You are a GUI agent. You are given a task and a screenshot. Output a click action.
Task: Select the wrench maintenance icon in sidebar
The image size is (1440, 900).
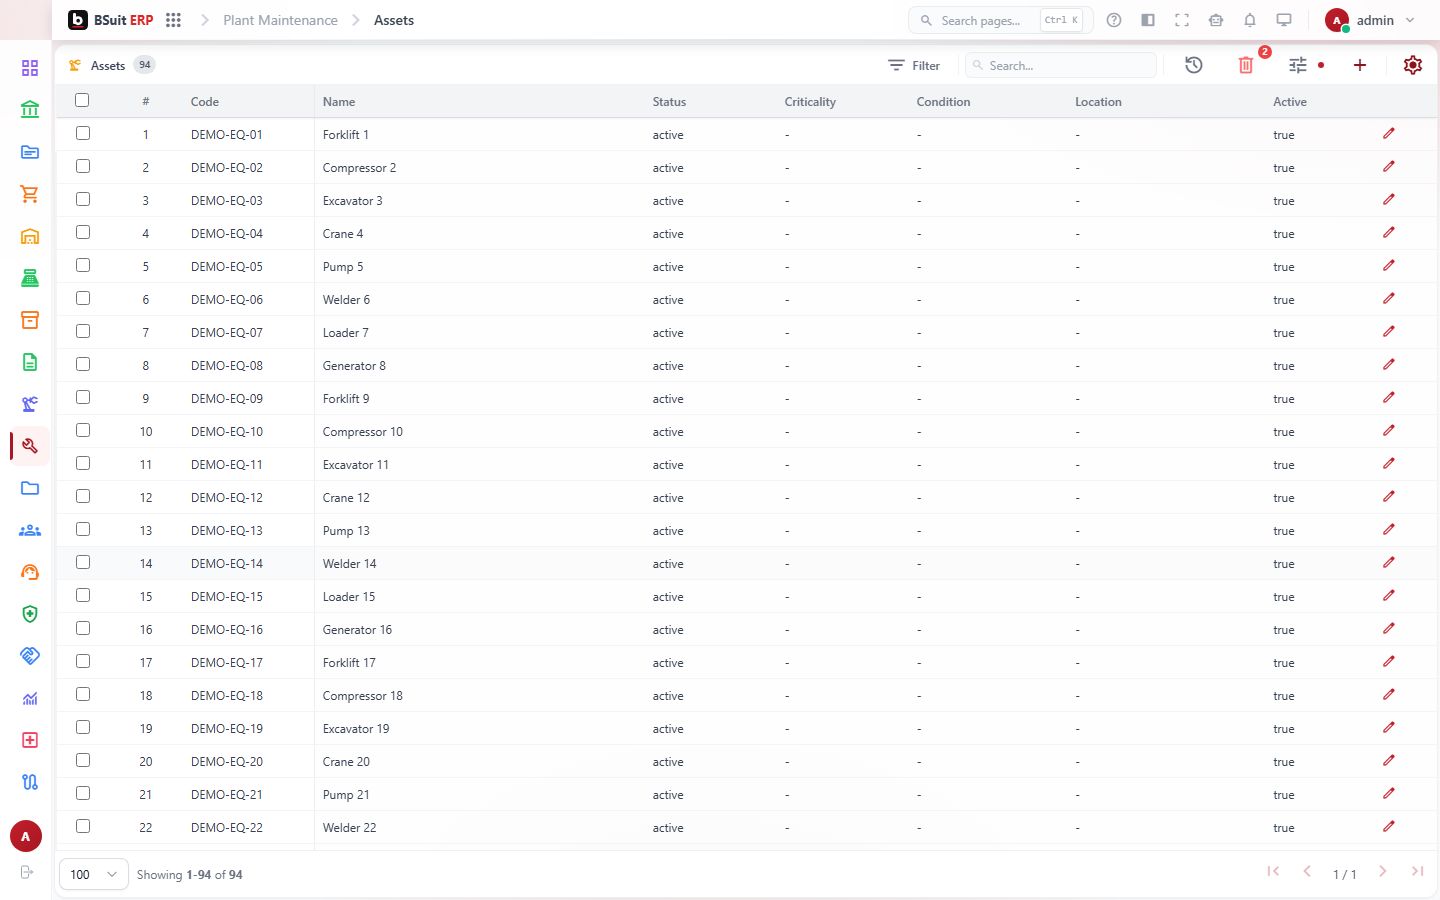[30, 446]
